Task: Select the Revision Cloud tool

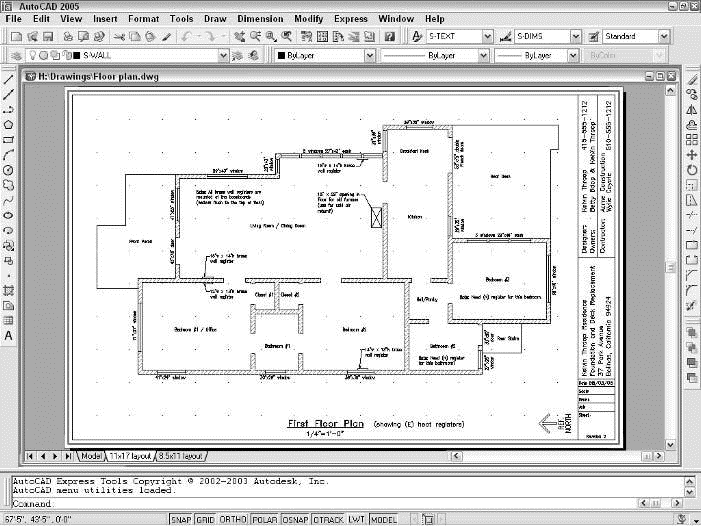Action: click(8, 185)
